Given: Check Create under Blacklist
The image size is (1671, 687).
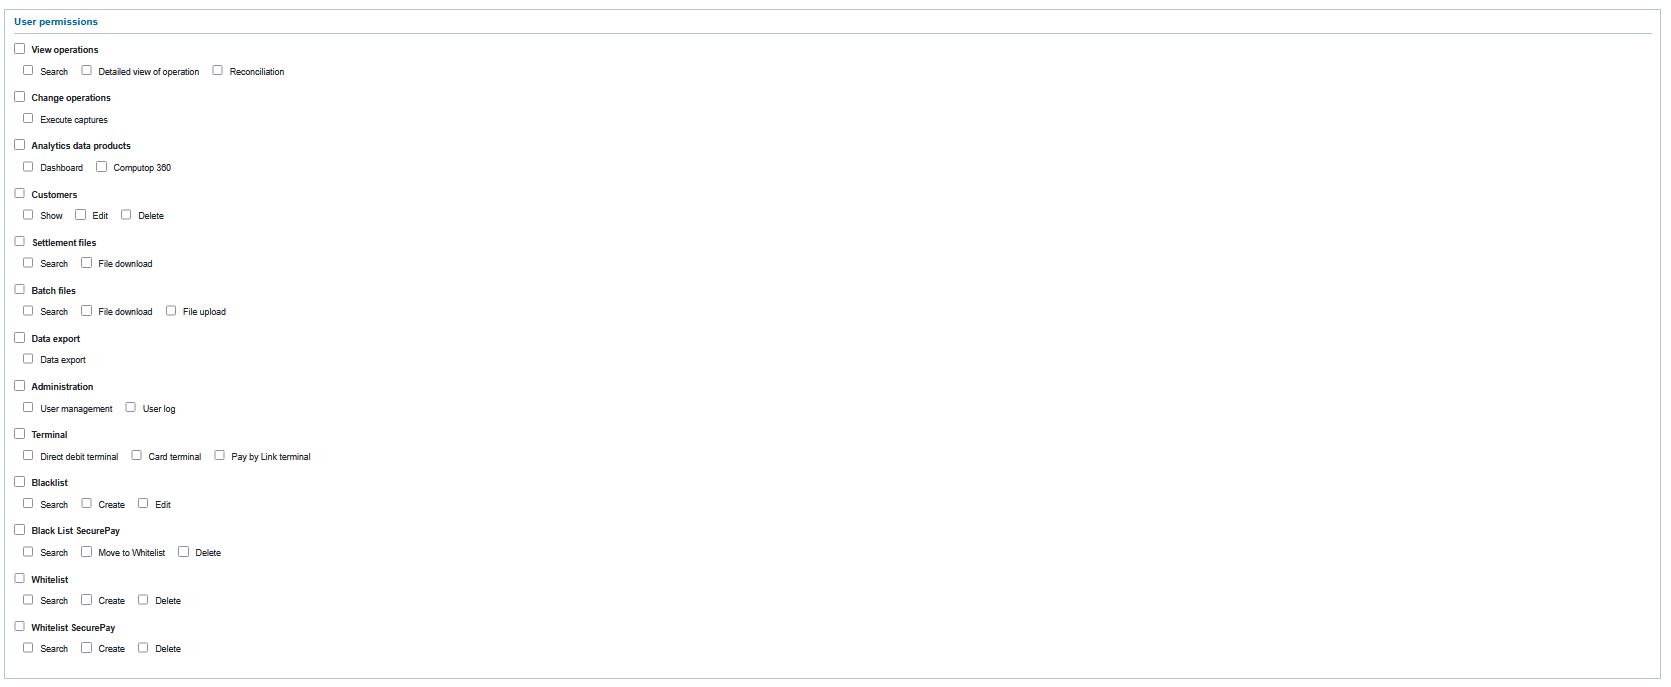Looking at the screenshot, I should click(x=86, y=504).
